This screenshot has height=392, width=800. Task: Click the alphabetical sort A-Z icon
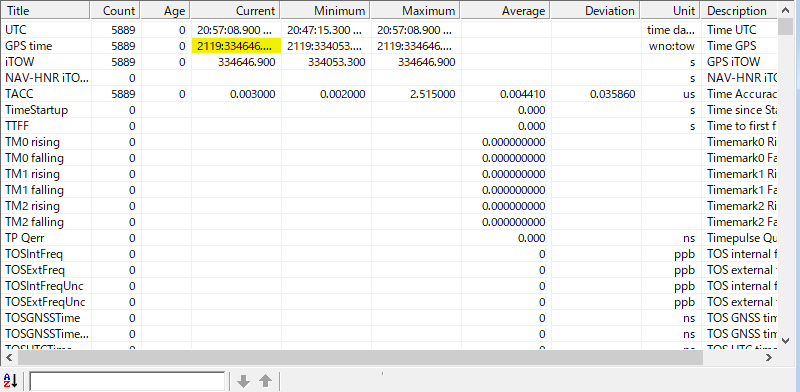[11, 380]
